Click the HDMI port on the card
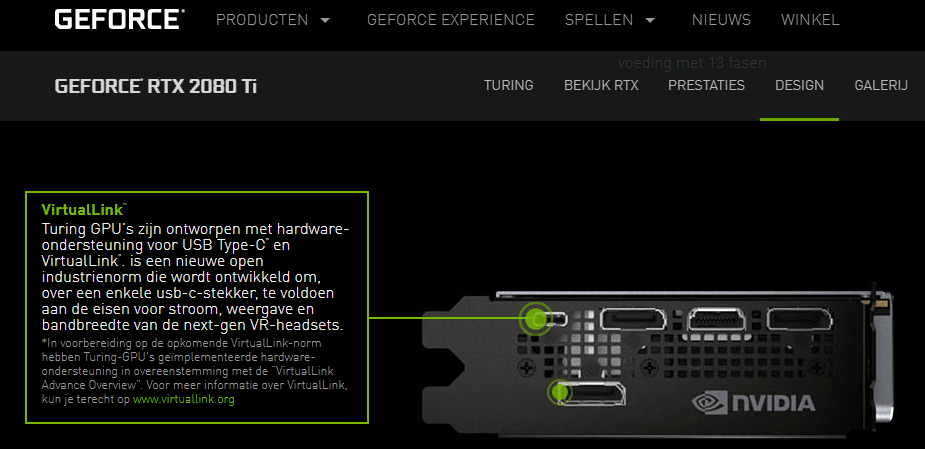The width and height of the screenshot is (925, 449). (x=716, y=319)
